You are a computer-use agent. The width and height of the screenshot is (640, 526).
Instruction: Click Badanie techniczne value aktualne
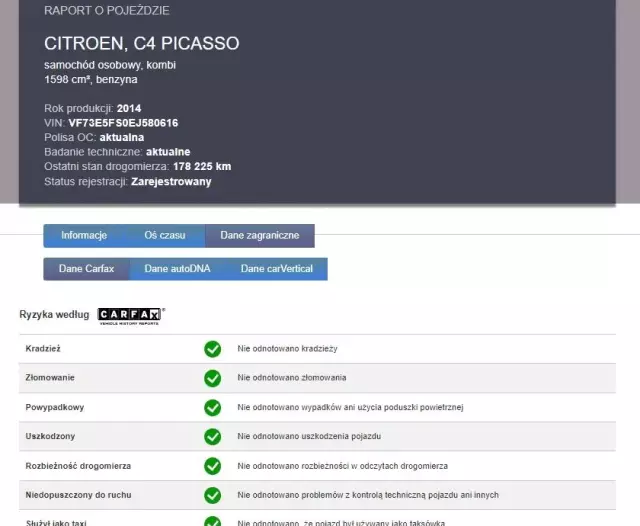pyautogui.click(x=168, y=152)
